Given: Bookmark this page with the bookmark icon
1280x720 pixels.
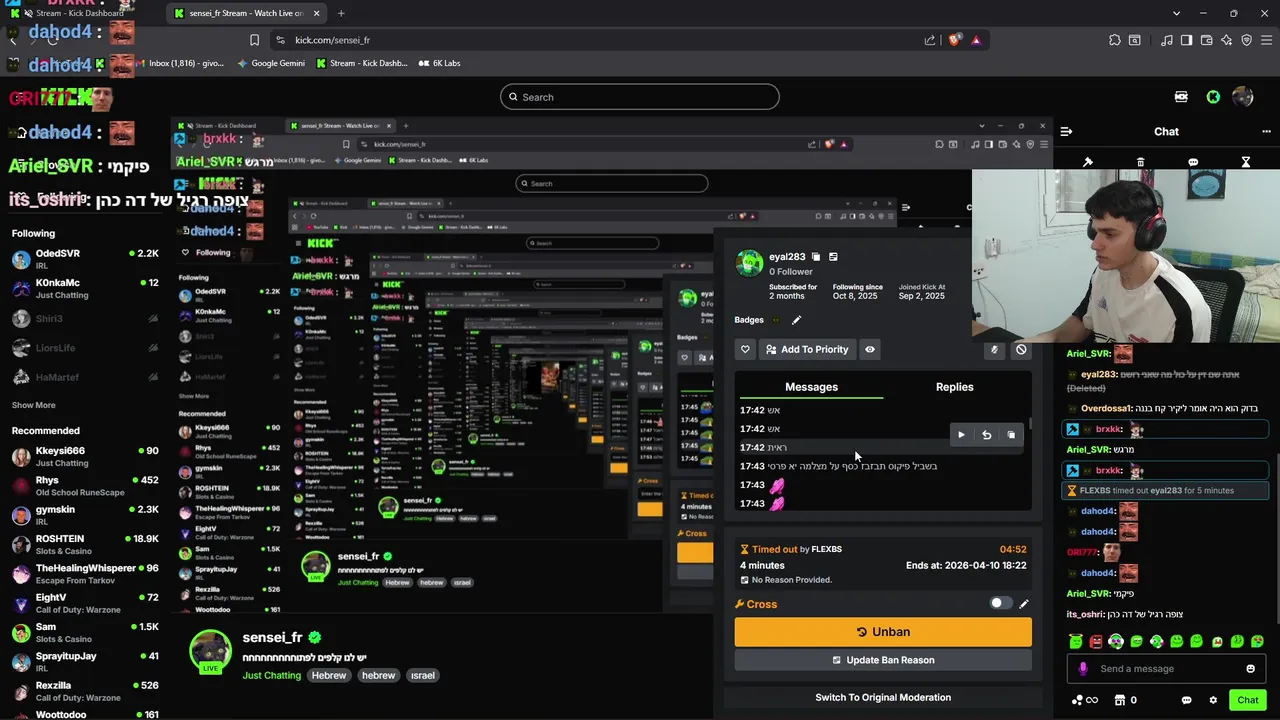Looking at the screenshot, I should pos(254,40).
